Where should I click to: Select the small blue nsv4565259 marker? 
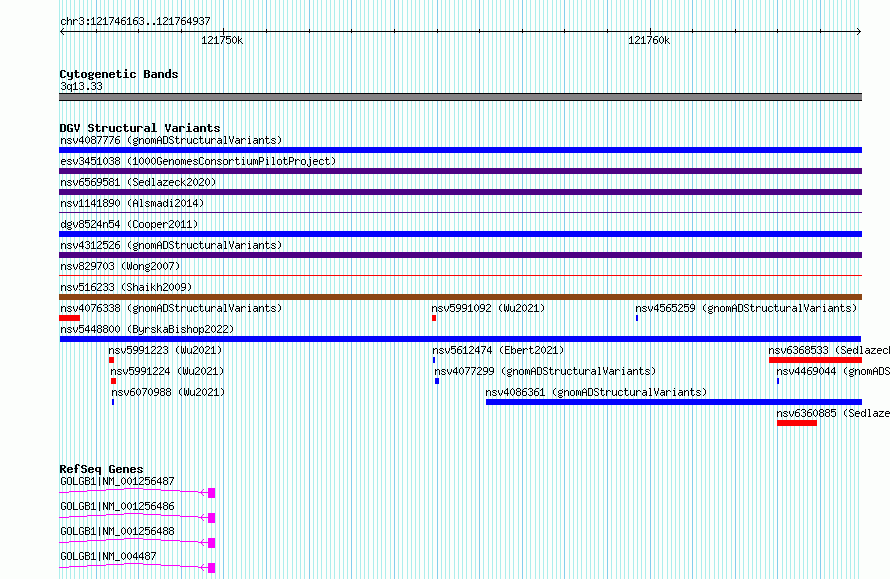(x=637, y=318)
